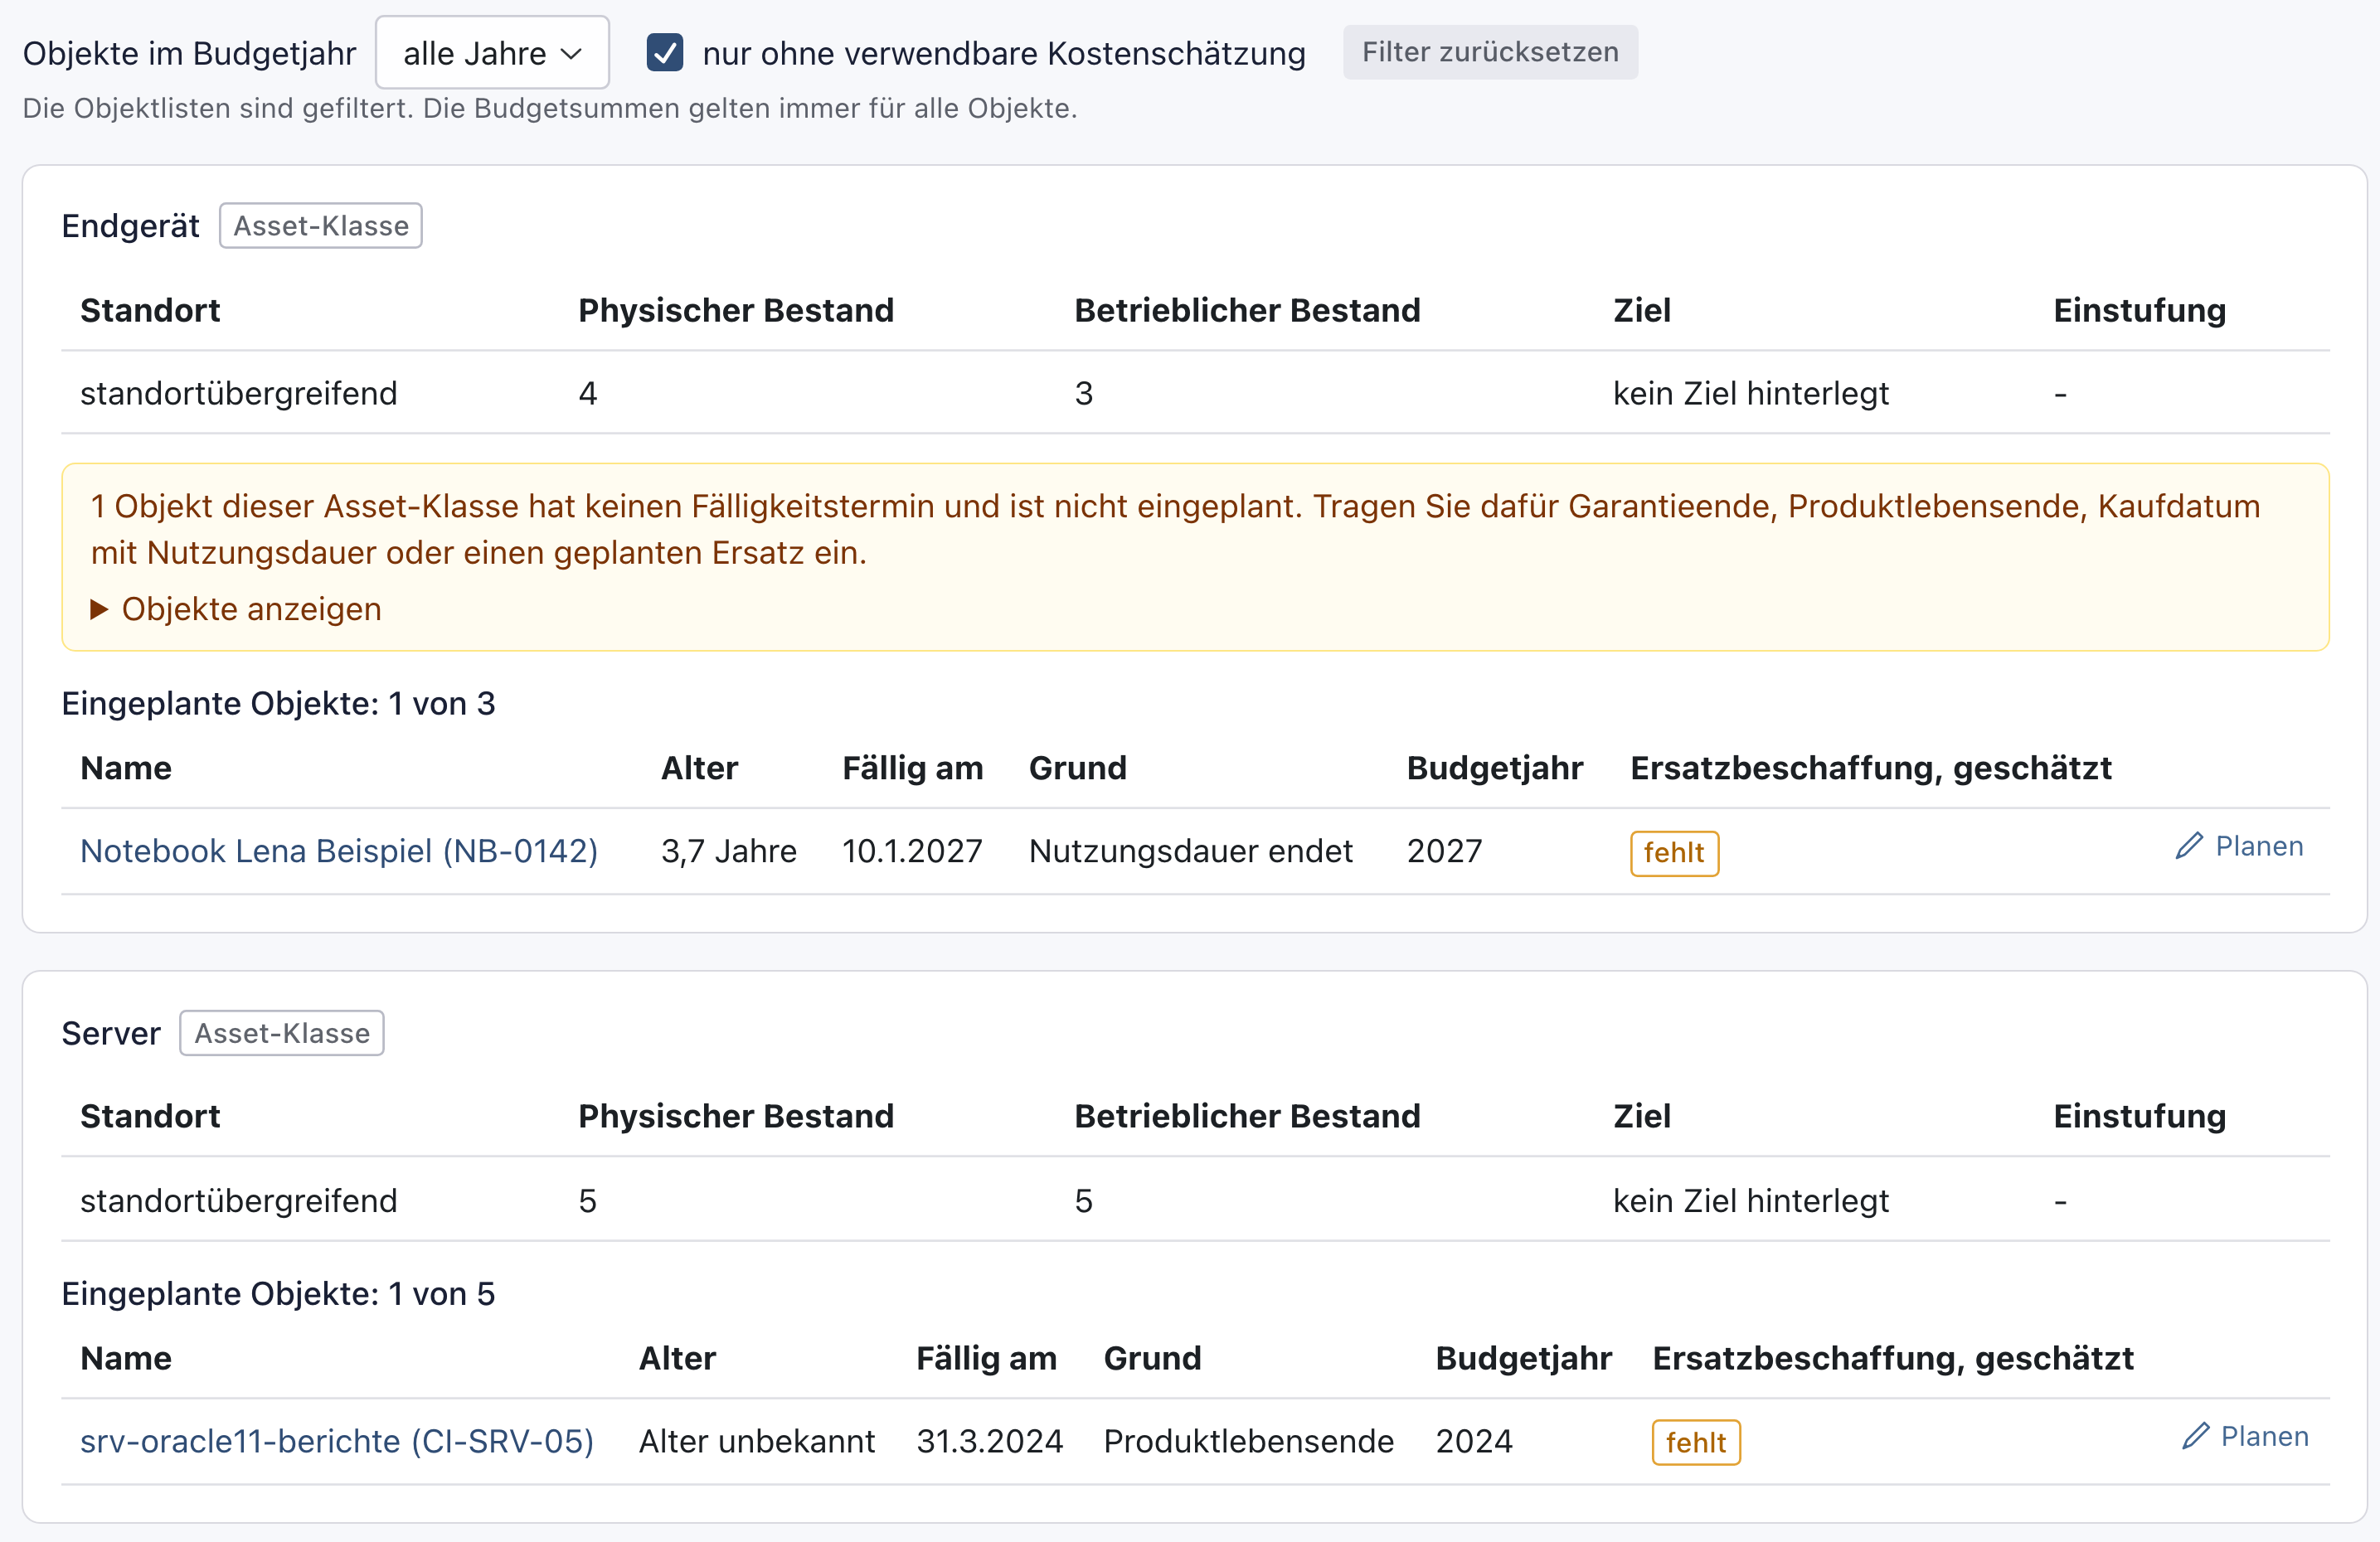Screen dimensions: 2380x1542
Task: Click budget year '2024' cell
Action: pos(1474,1441)
